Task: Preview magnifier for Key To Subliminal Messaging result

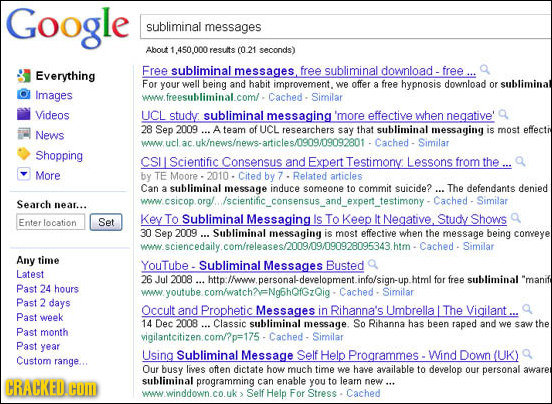Action: click(x=515, y=218)
